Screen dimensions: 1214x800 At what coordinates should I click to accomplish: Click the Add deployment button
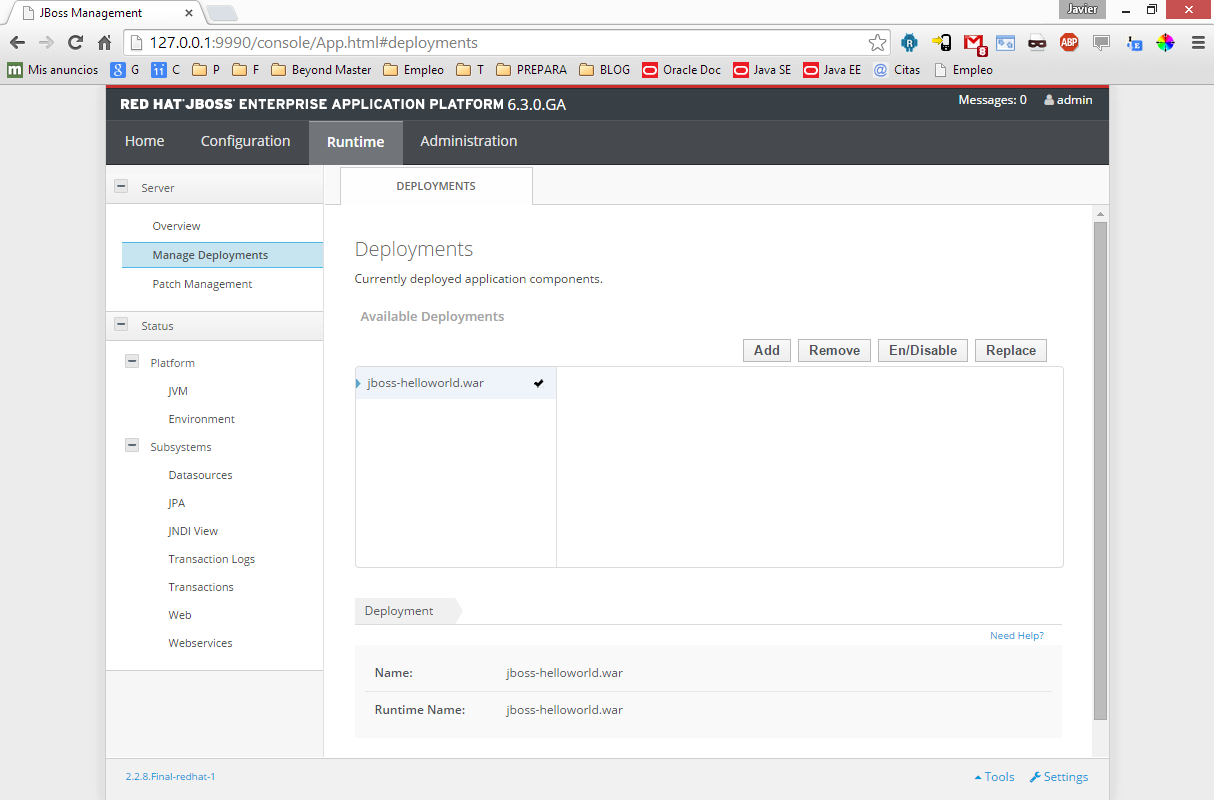(x=767, y=350)
